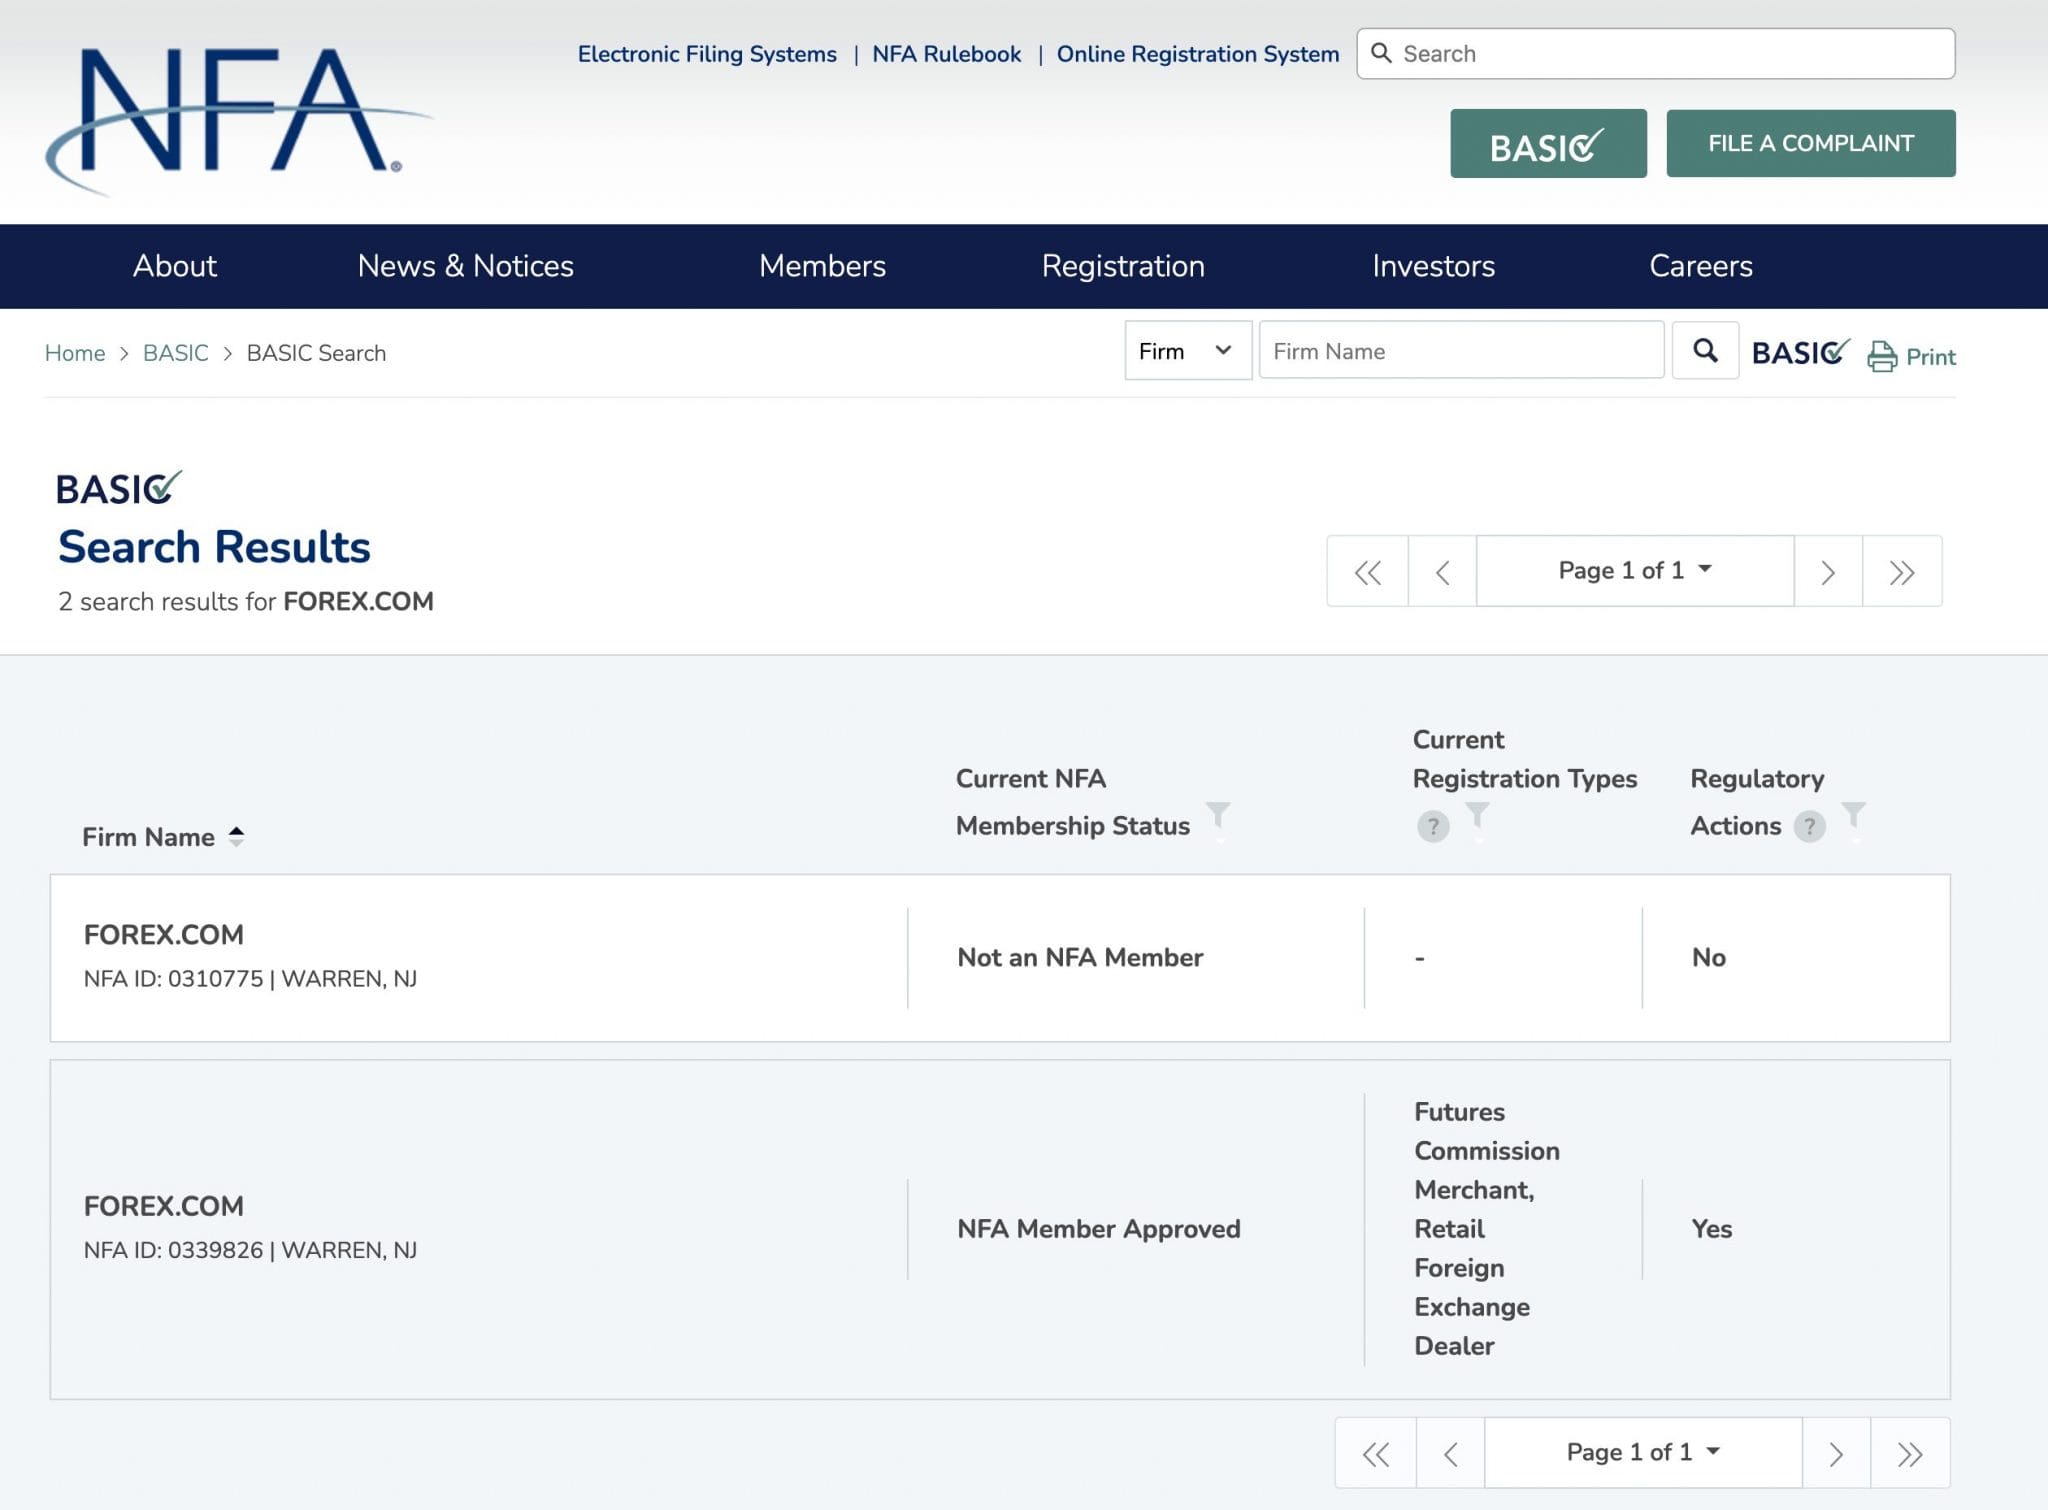Image resolution: width=2048 pixels, height=1510 pixels.
Task: Go to the previous page using the bottom pagination
Action: (x=1450, y=1453)
